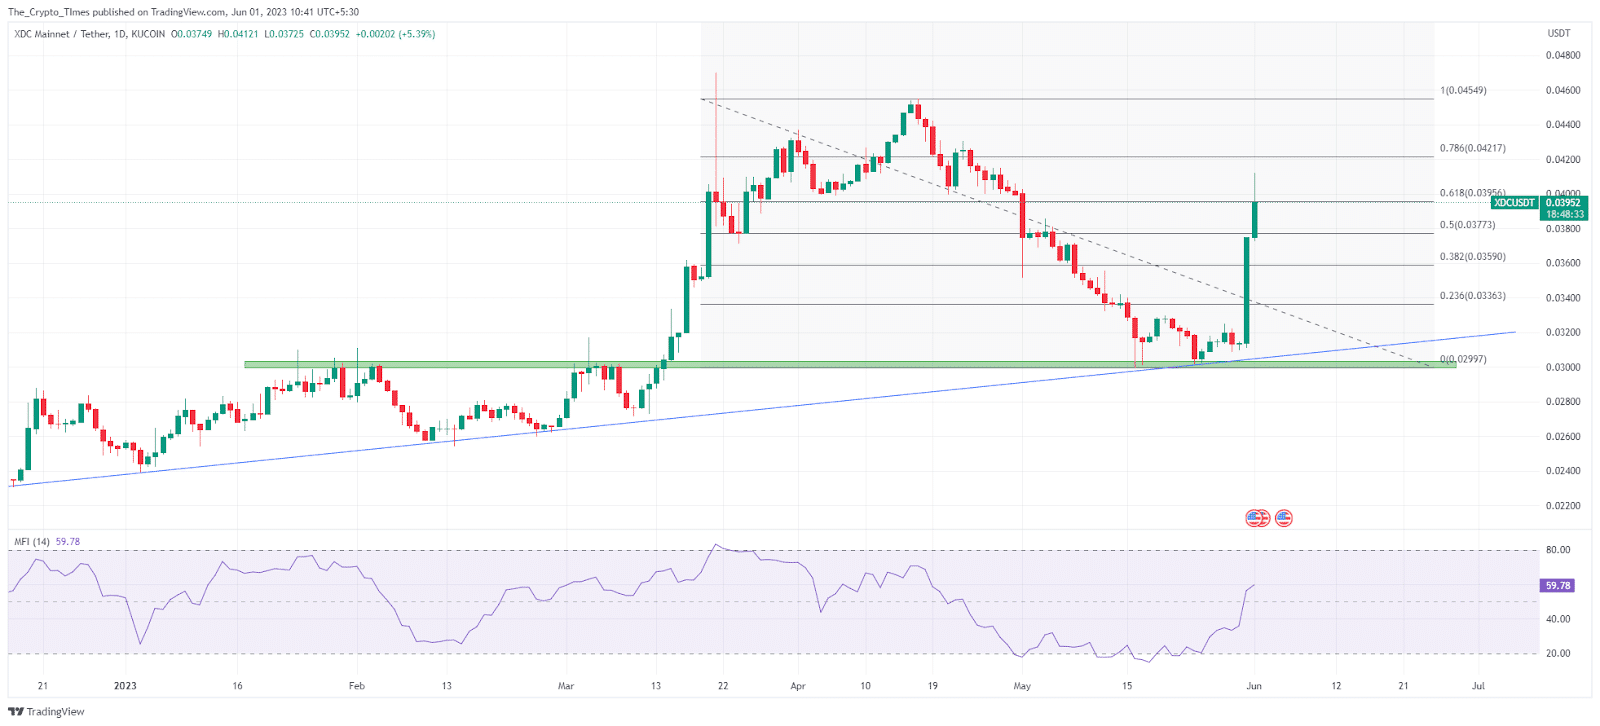1600x726 pixels.
Task: Click the 80.00 level on MFI scale
Action: click(1558, 550)
